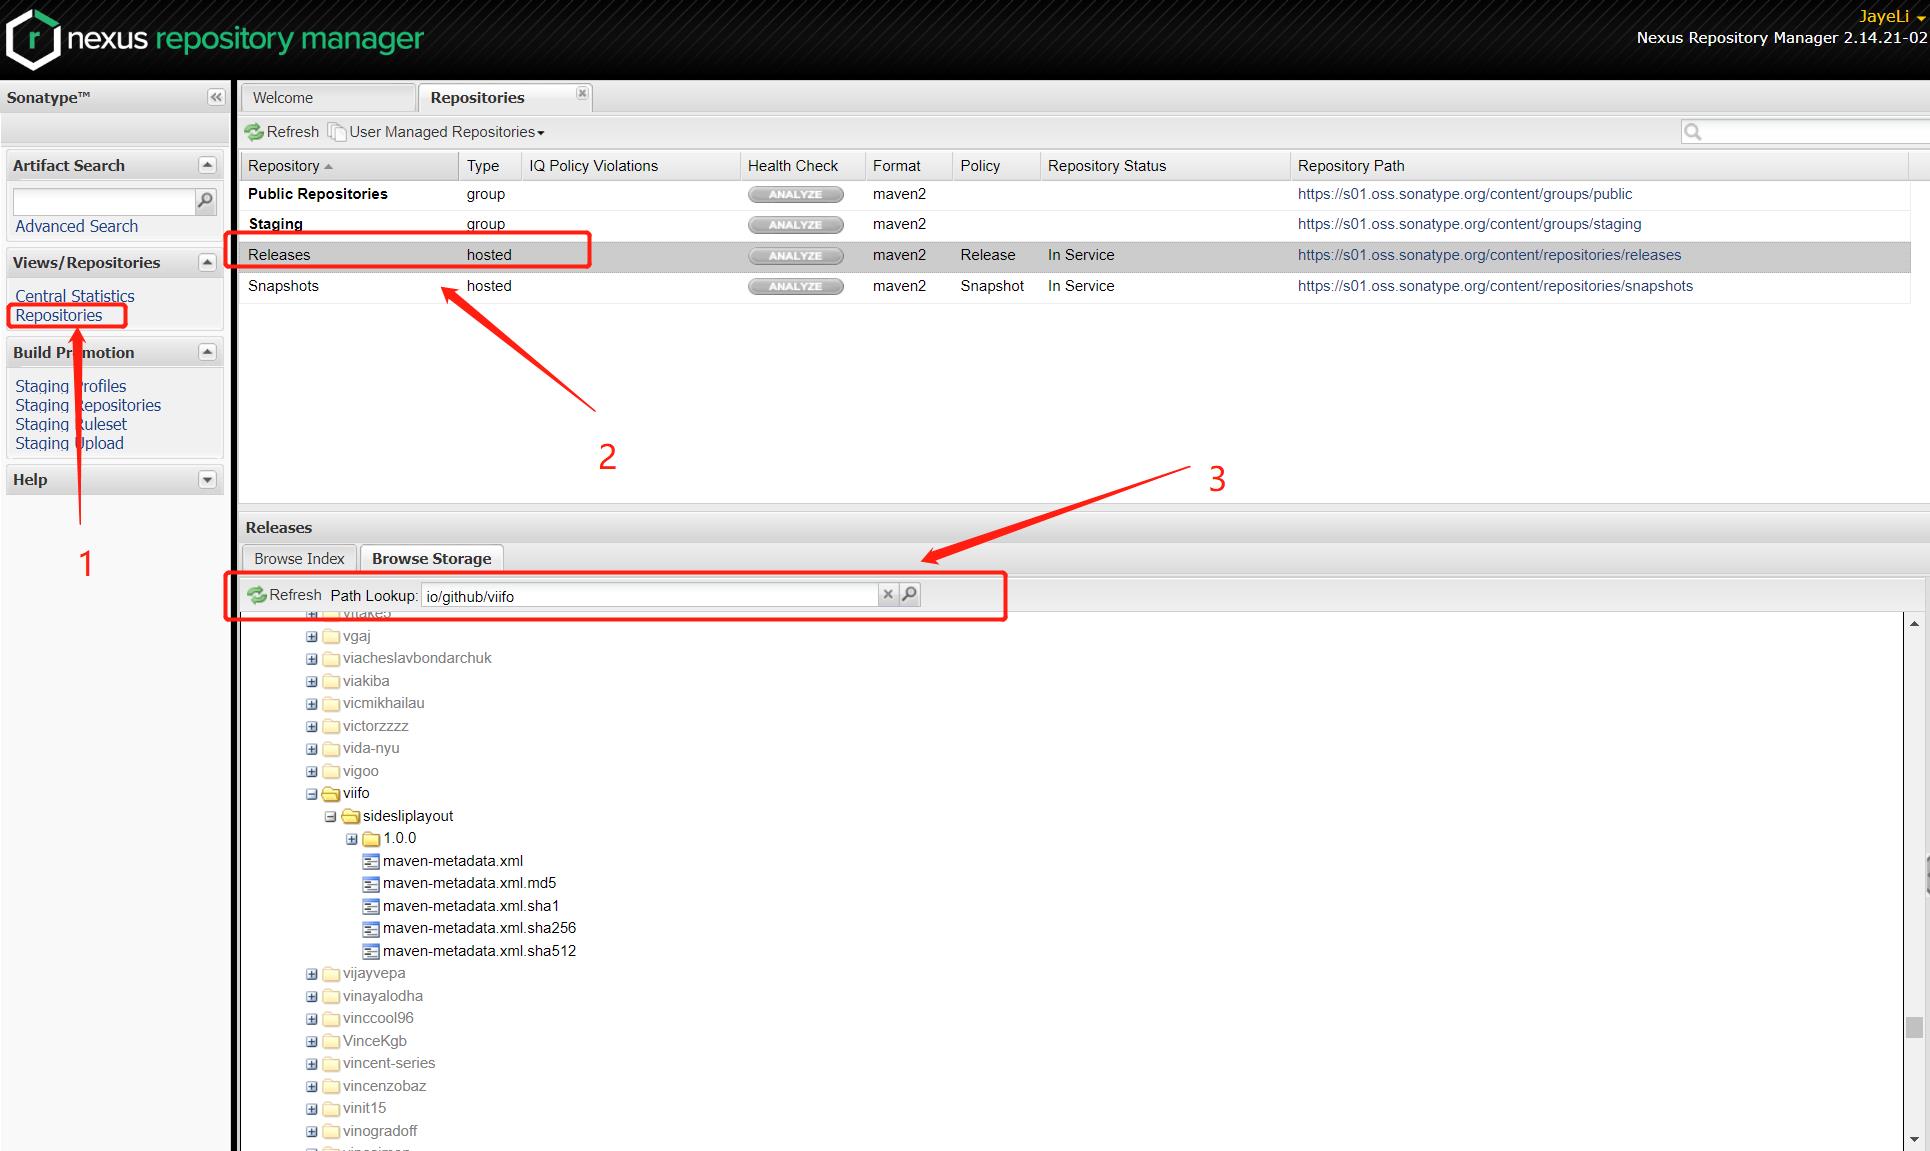
Task: Open the snapshots repository URL
Action: click(x=1495, y=286)
